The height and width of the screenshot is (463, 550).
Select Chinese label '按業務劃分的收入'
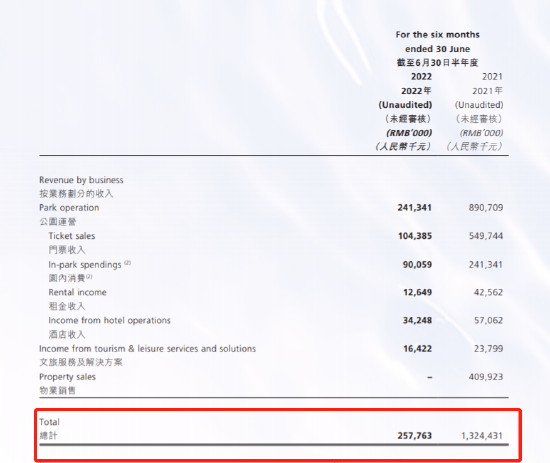[x=76, y=194]
